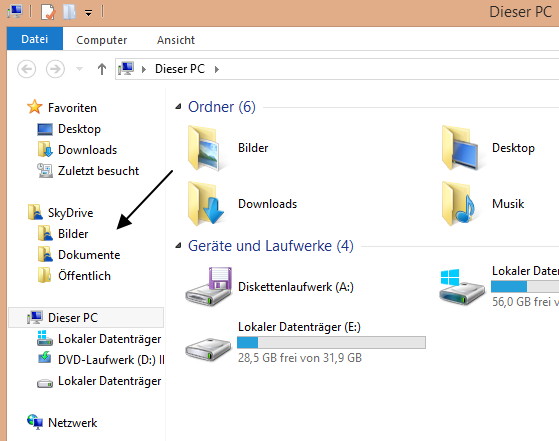Select Favoriten in the navigation pane

tap(72, 108)
